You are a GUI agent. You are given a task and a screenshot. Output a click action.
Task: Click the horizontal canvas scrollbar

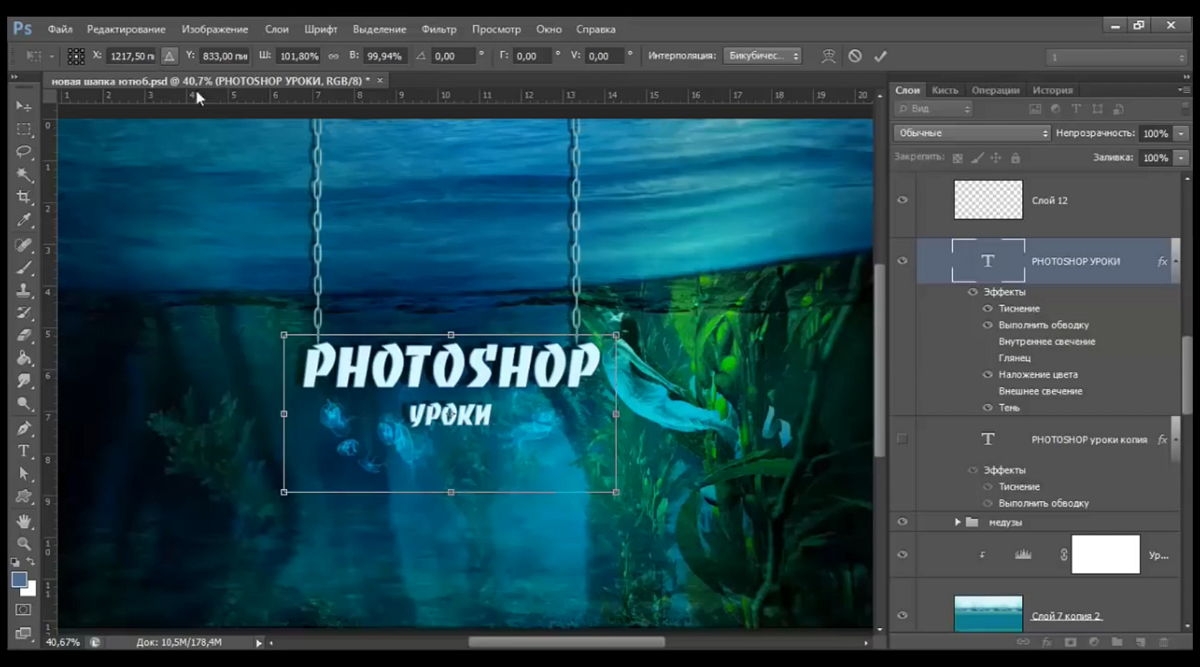566,642
